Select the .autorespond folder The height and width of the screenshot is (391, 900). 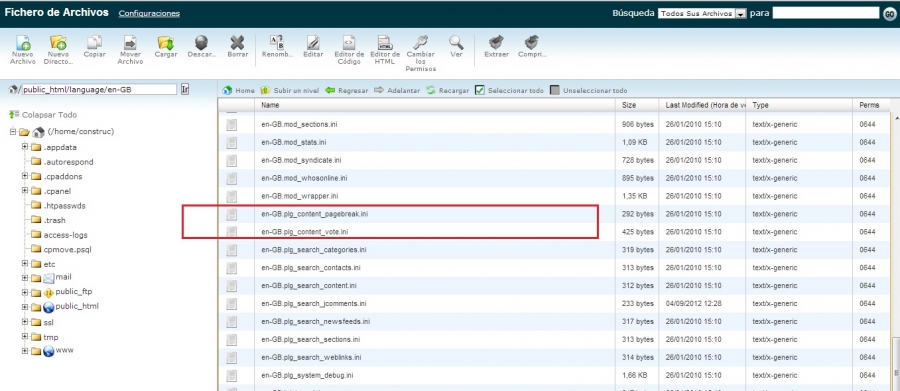pos(68,162)
